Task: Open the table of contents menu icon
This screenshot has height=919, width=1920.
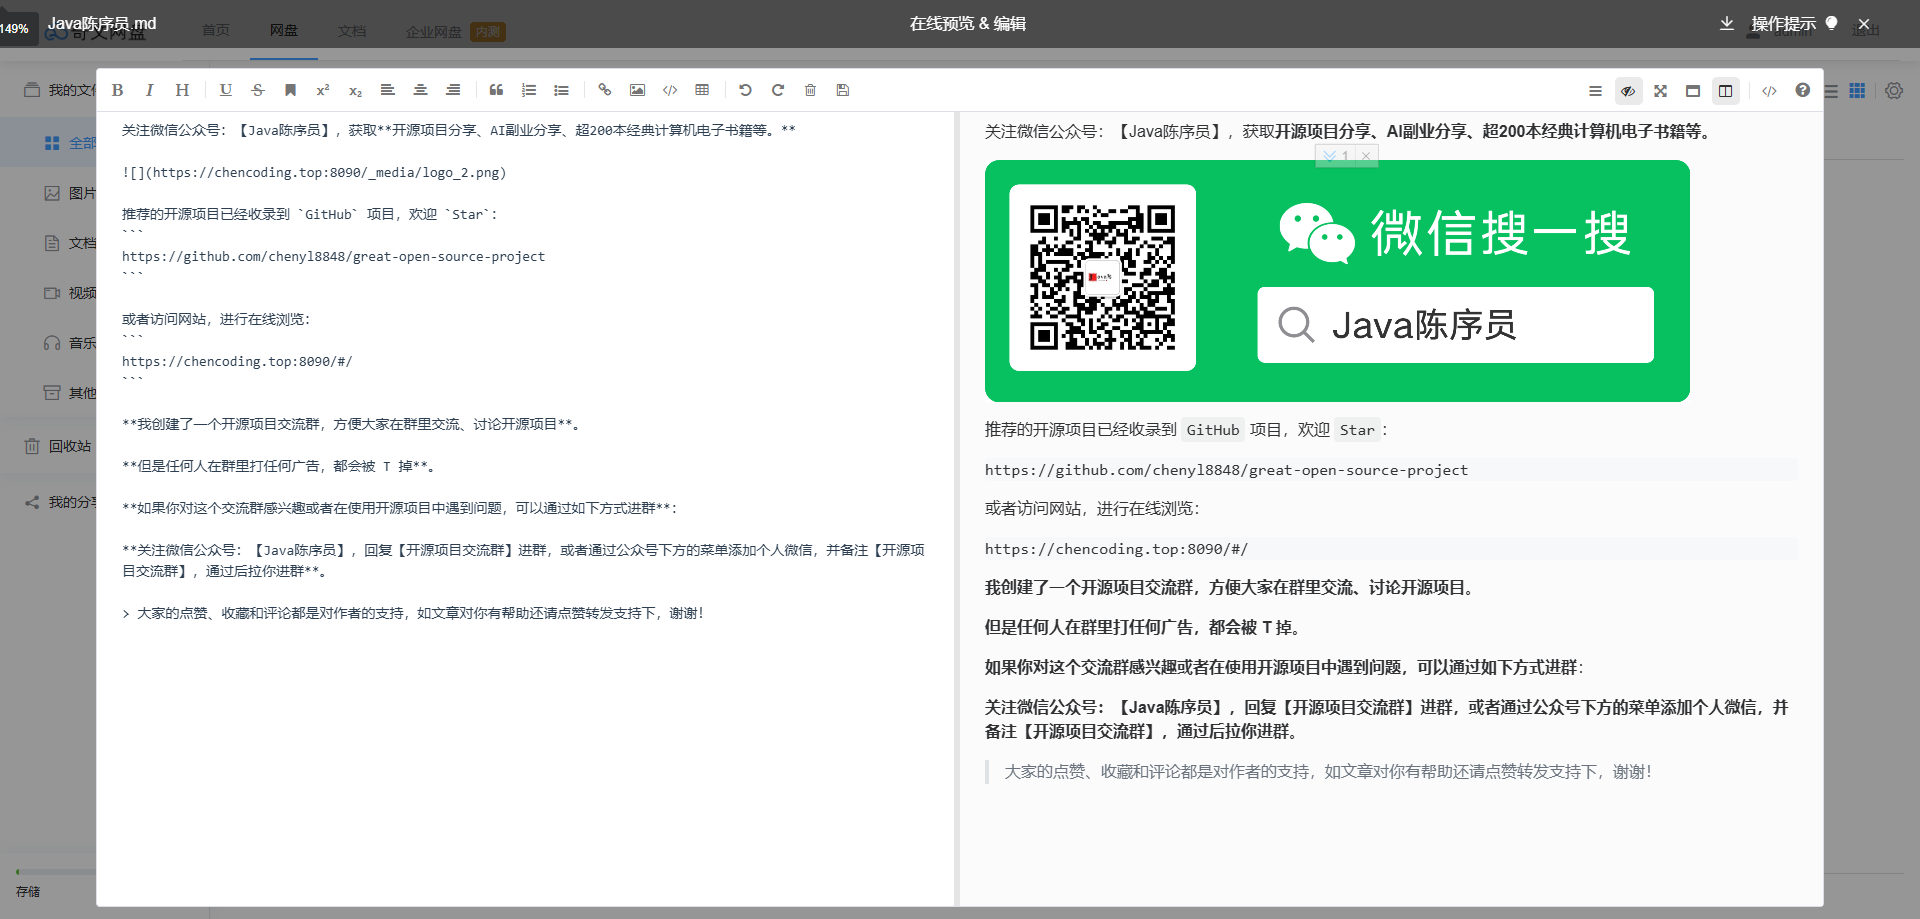Action: point(1595,91)
